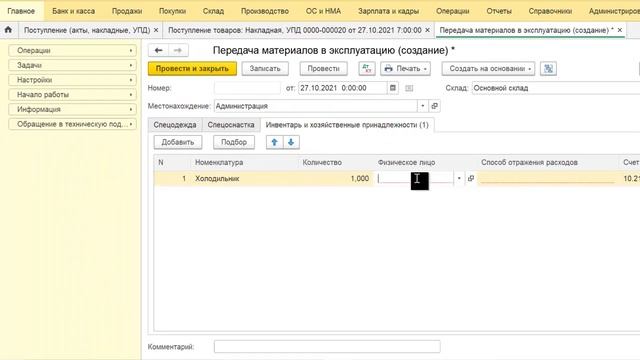The image size is (640, 360).
Task: Click the Склад field Основной склад
Action: click(x=556, y=88)
